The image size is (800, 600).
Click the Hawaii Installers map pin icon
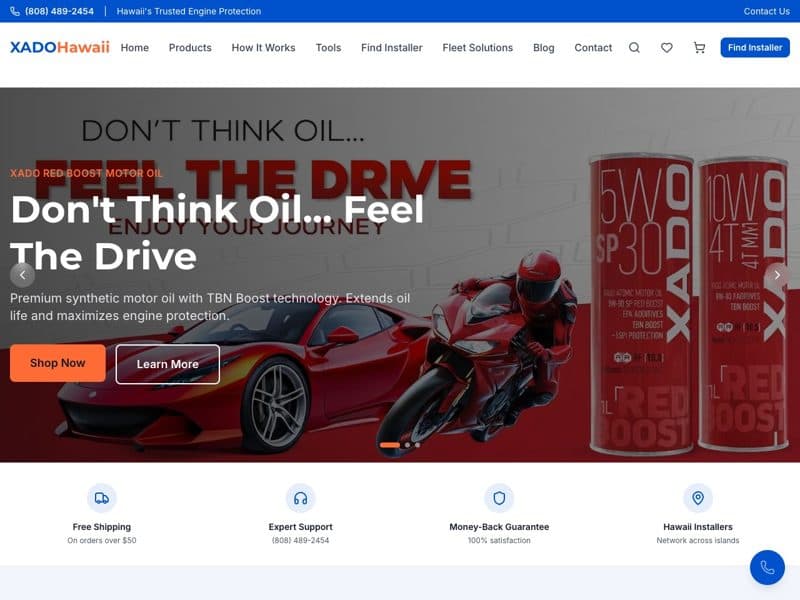[x=698, y=498]
